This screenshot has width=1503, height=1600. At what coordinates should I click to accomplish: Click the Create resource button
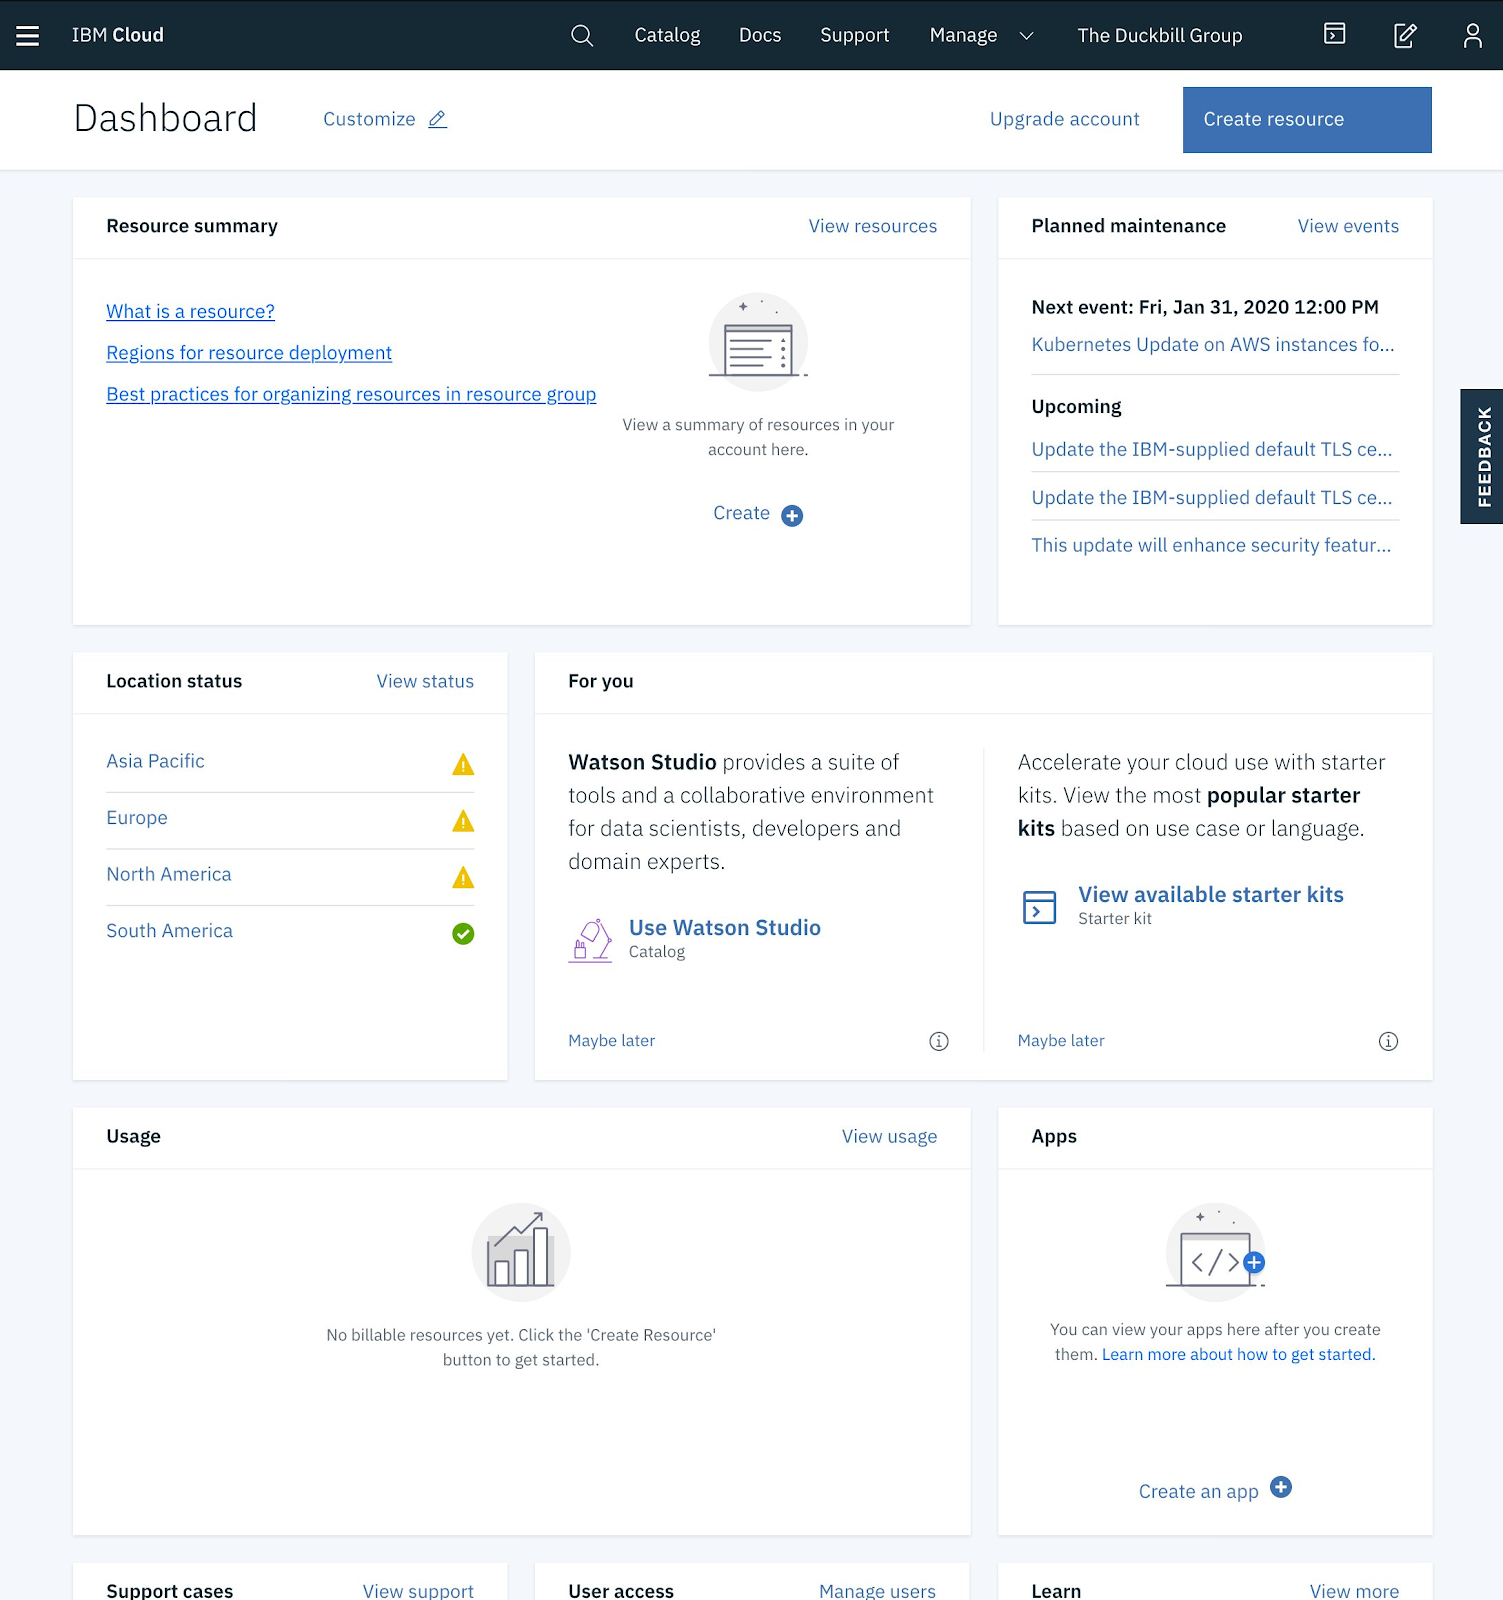click(x=1307, y=120)
